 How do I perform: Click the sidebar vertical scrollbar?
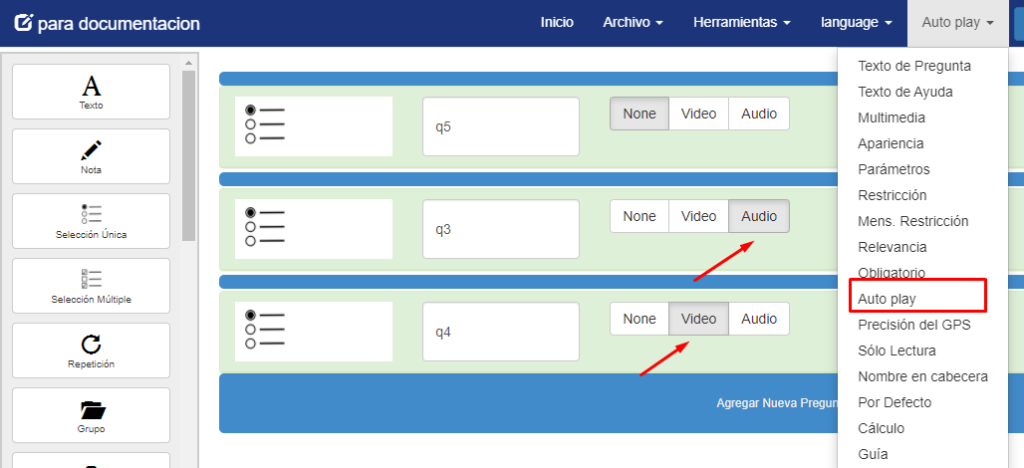(190, 150)
